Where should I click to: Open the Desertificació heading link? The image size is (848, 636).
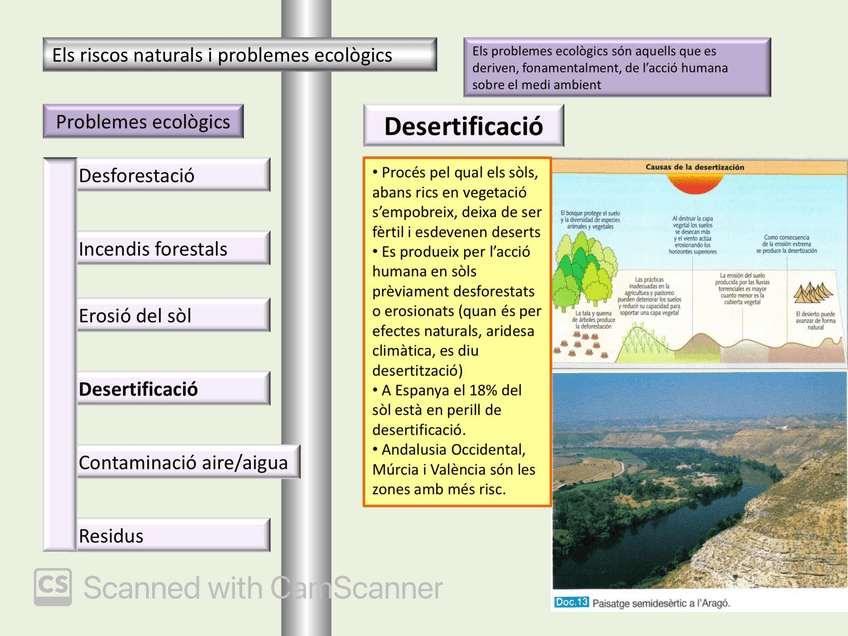coord(463,126)
